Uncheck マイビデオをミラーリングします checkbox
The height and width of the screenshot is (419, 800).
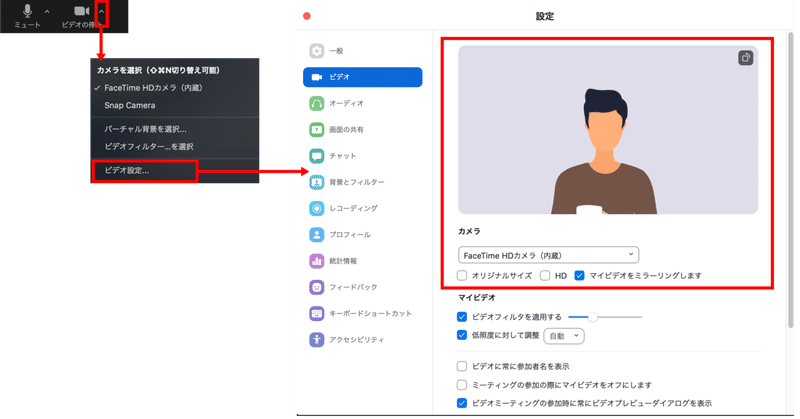(x=580, y=276)
